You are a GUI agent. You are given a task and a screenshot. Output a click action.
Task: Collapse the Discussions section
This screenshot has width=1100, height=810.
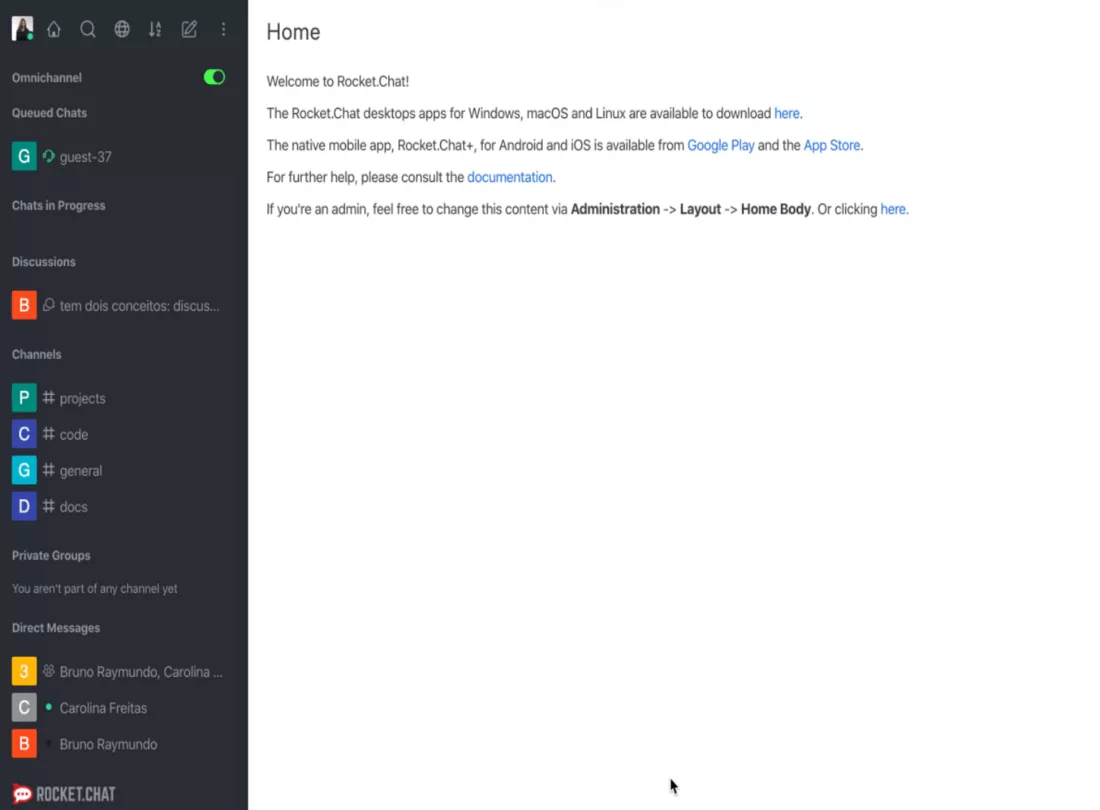(x=43, y=261)
